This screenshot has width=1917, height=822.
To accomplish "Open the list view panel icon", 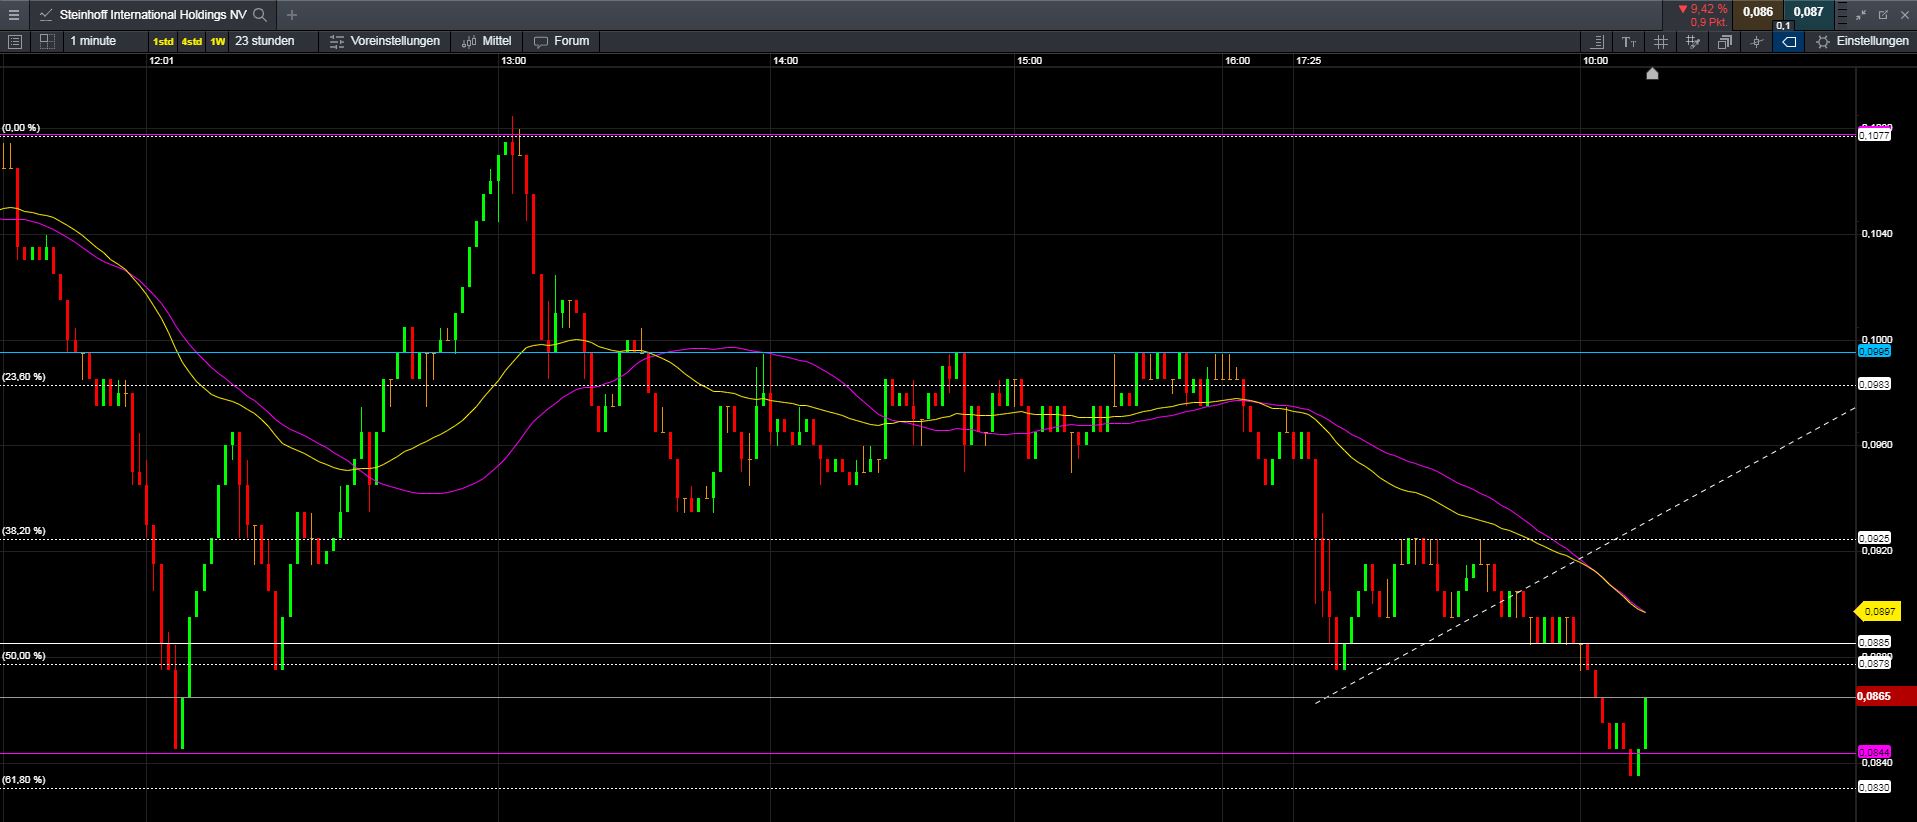I will pos(15,41).
